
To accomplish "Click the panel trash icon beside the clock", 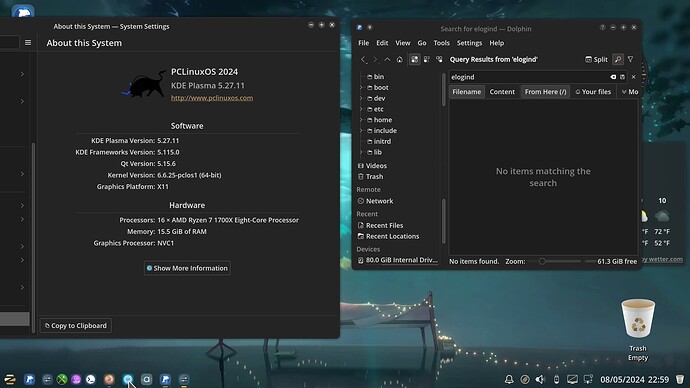I will coord(680,379).
